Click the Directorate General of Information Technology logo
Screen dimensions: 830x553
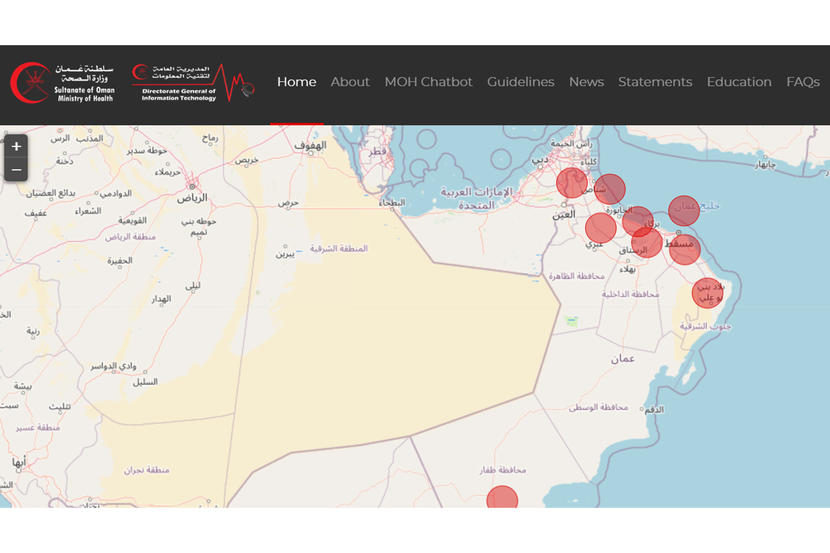(x=193, y=83)
